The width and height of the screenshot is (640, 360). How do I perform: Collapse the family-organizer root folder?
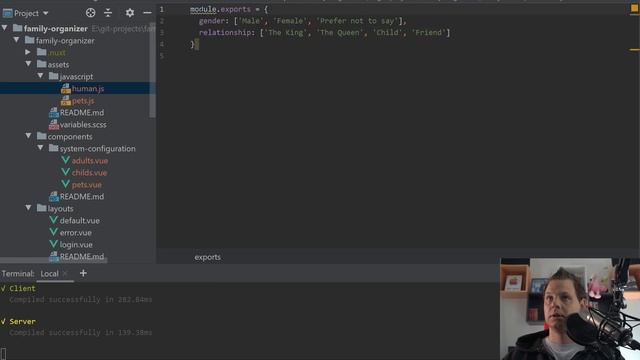click(x=4, y=28)
